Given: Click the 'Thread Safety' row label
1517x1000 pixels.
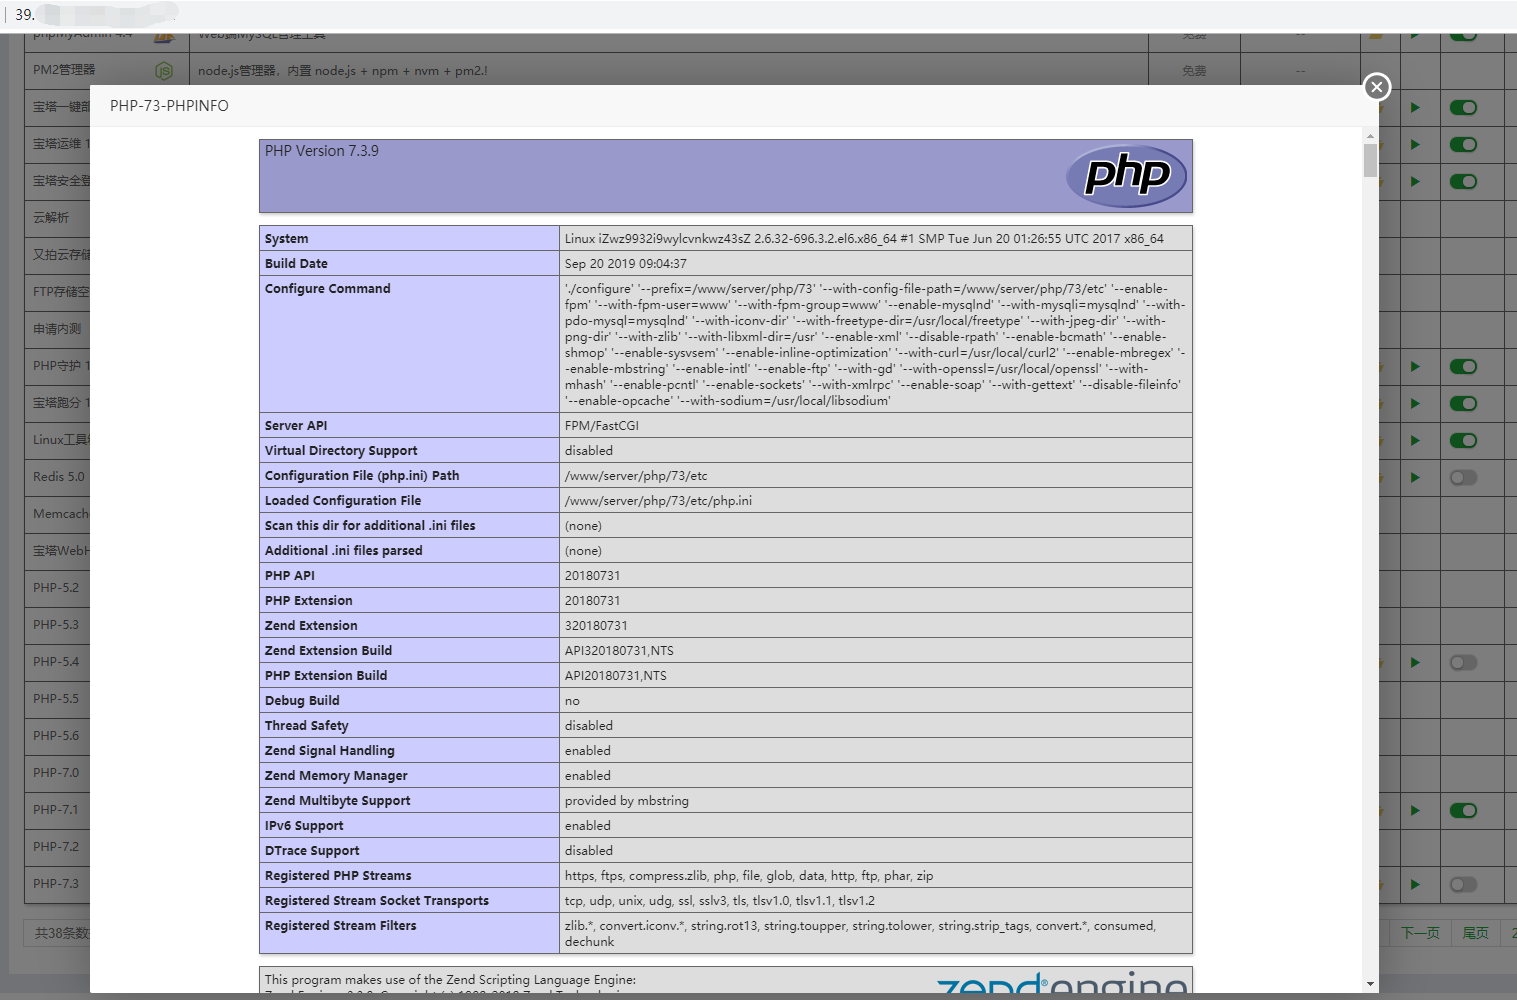Looking at the screenshot, I should point(307,726).
